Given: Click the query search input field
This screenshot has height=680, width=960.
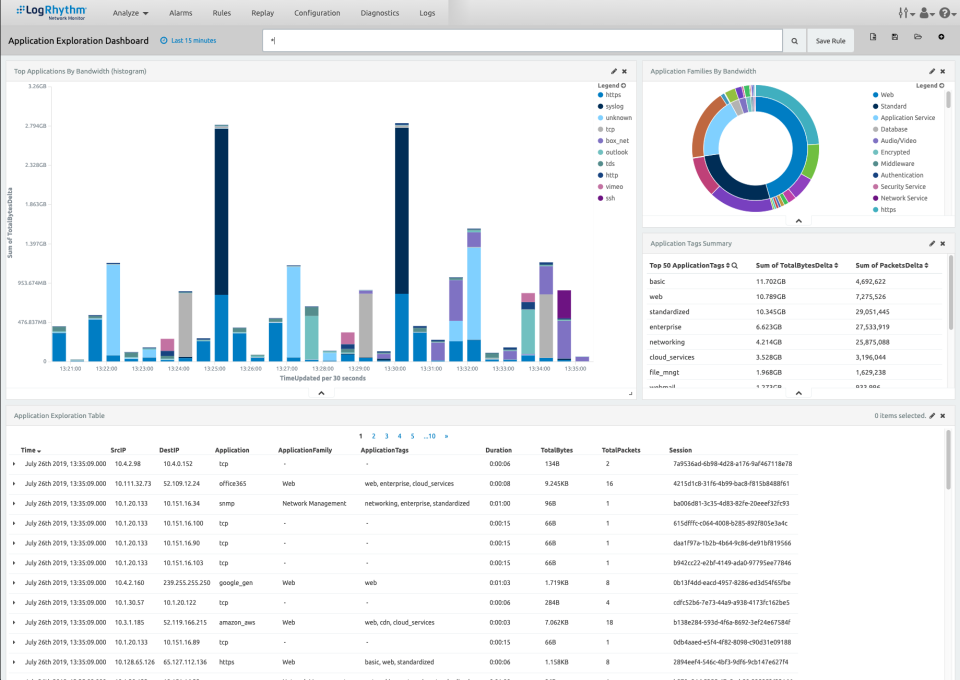Looking at the screenshot, I should [x=522, y=41].
